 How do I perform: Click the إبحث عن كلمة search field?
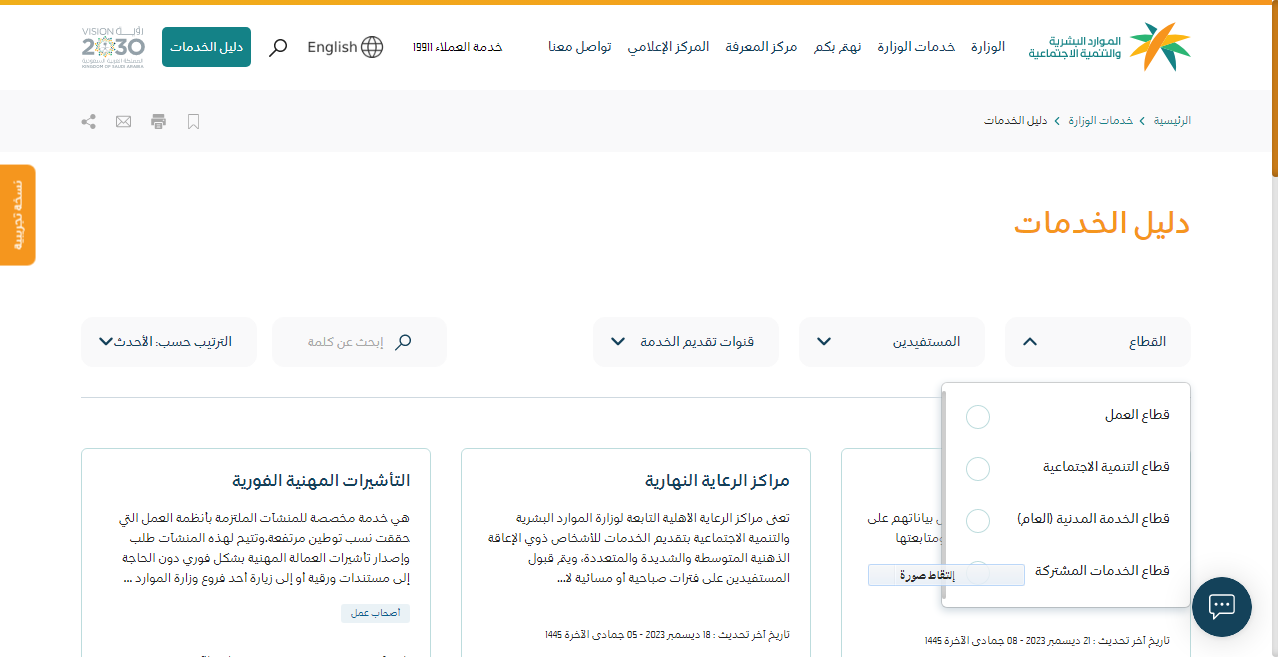[359, 342]
